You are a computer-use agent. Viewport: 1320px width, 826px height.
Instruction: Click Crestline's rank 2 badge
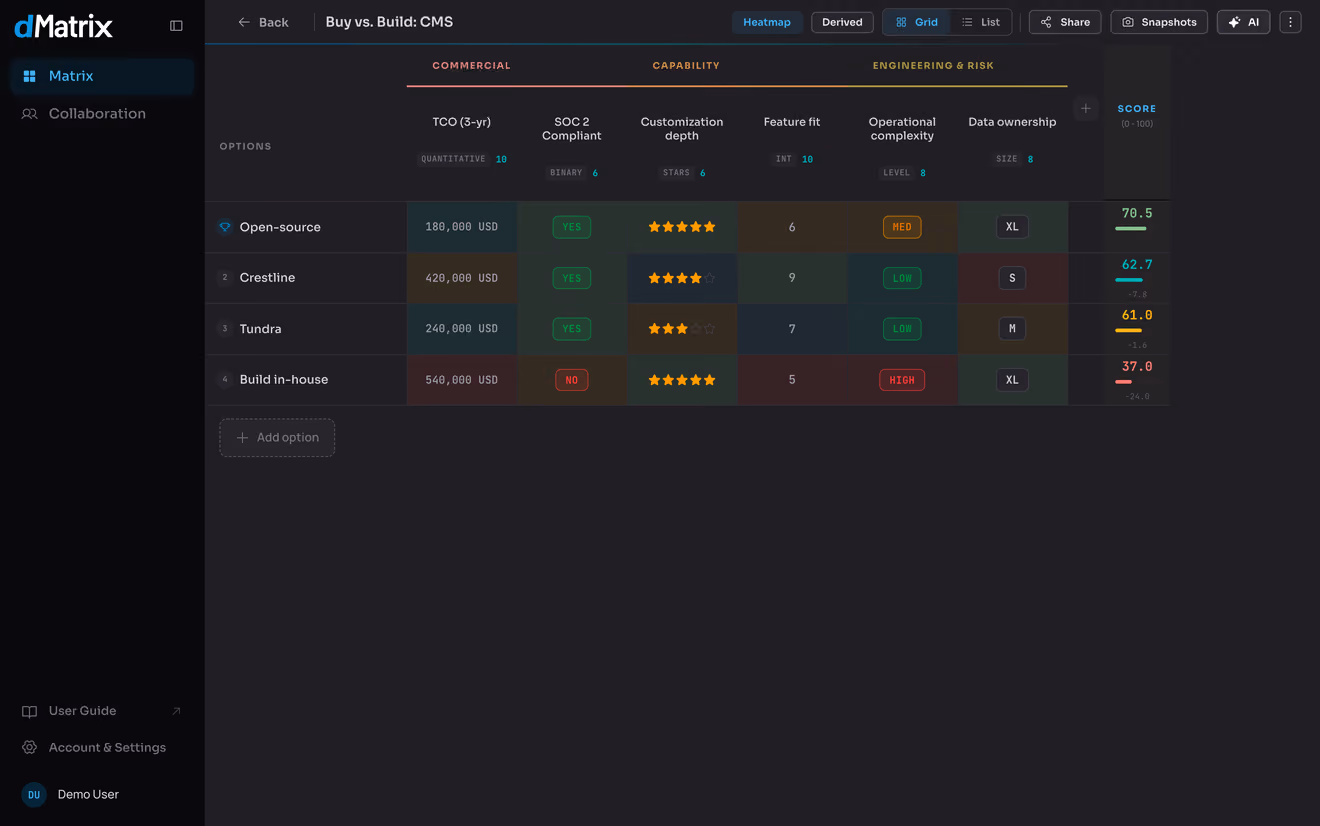coord(225,278)
